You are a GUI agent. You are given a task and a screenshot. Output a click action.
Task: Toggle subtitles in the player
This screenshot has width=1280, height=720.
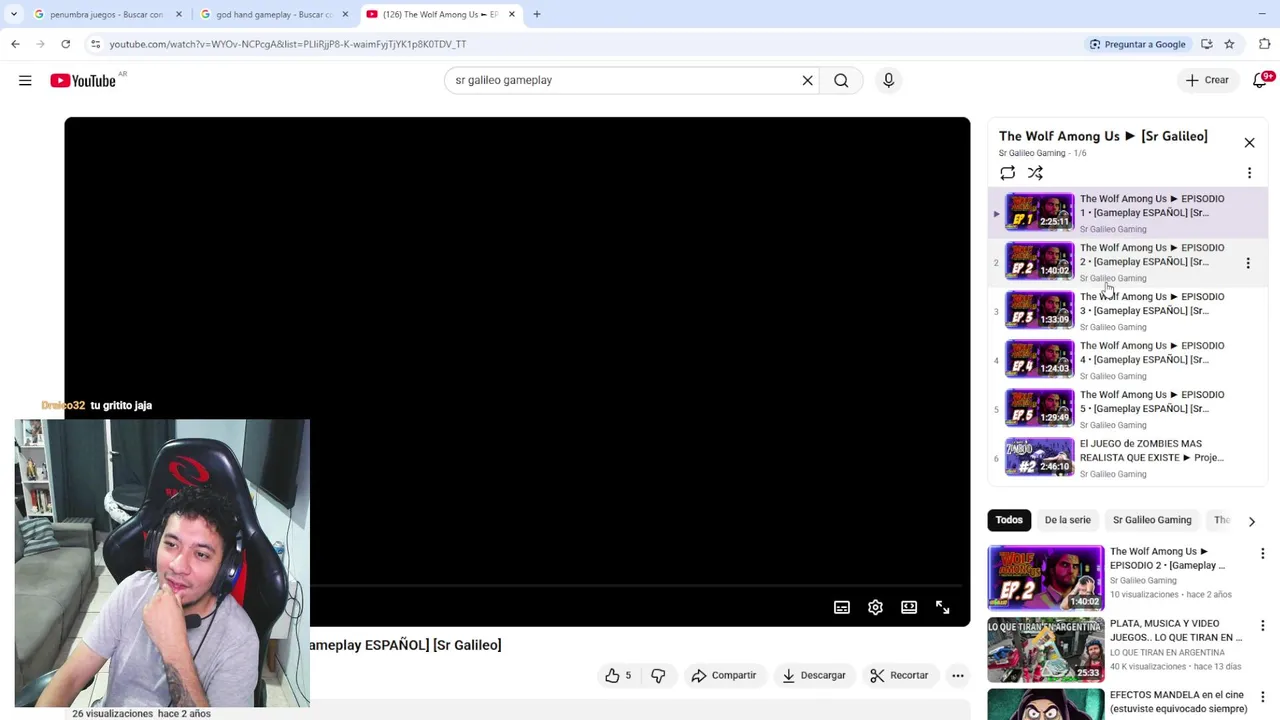click(842, 607)
